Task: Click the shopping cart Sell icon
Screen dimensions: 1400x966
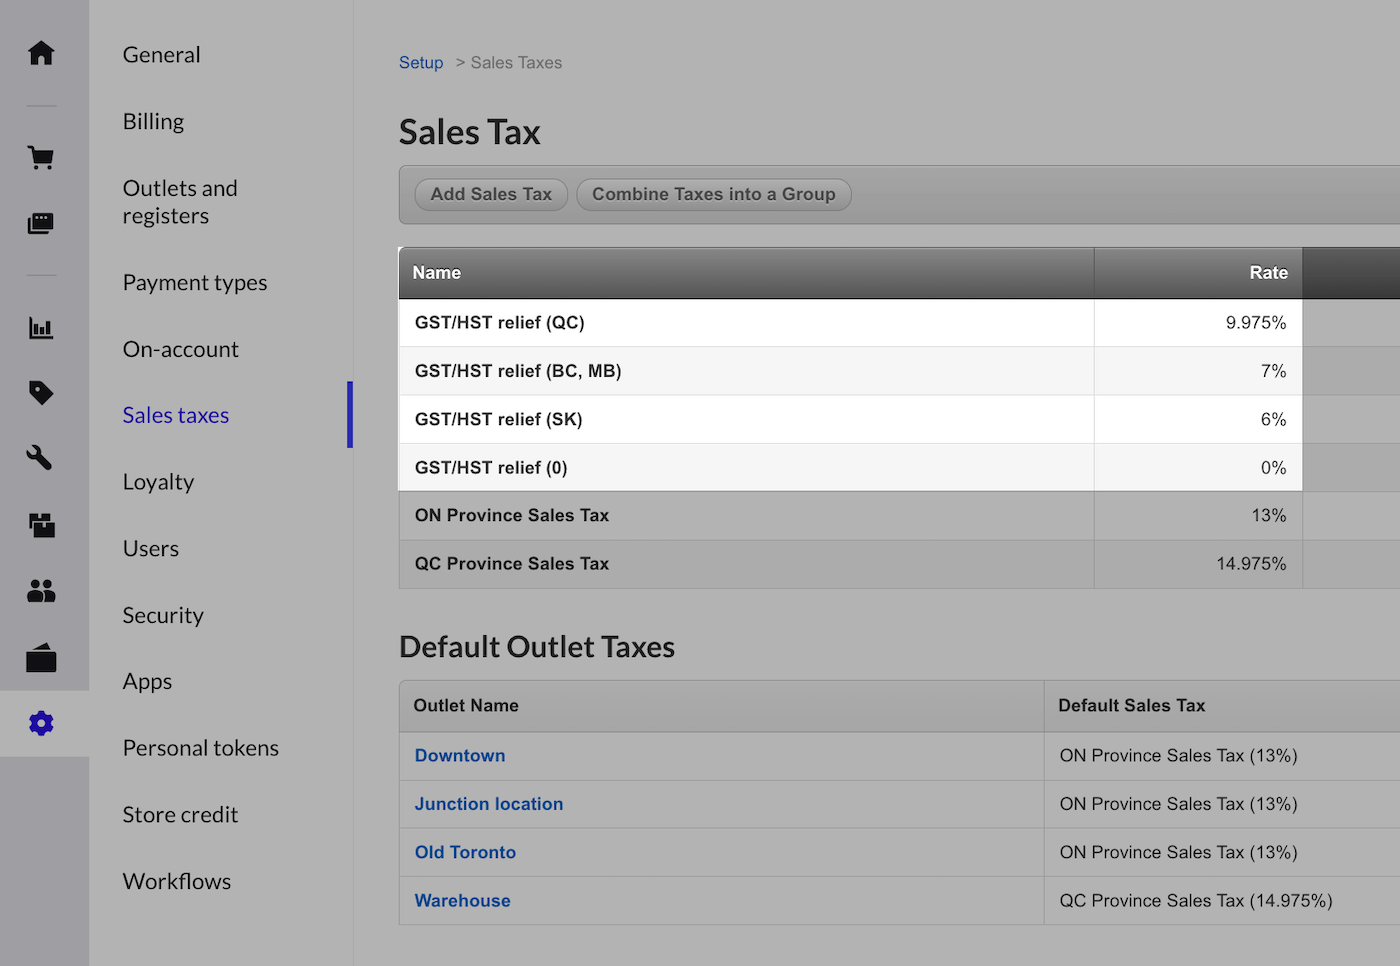Action: tap(41, 158)
